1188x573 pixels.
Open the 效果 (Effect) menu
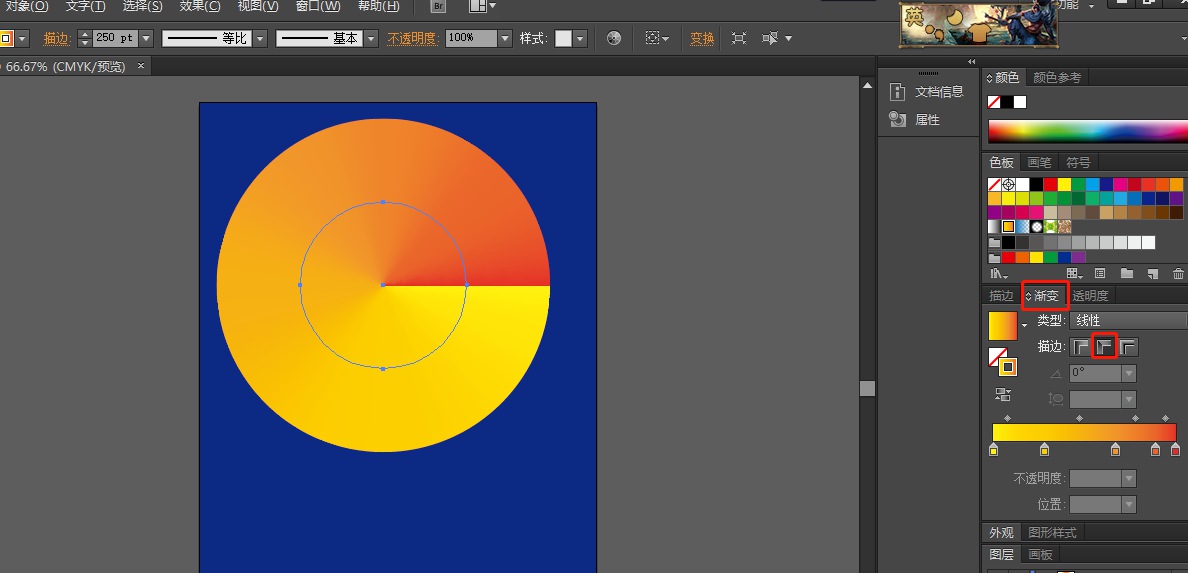point(200,6)
